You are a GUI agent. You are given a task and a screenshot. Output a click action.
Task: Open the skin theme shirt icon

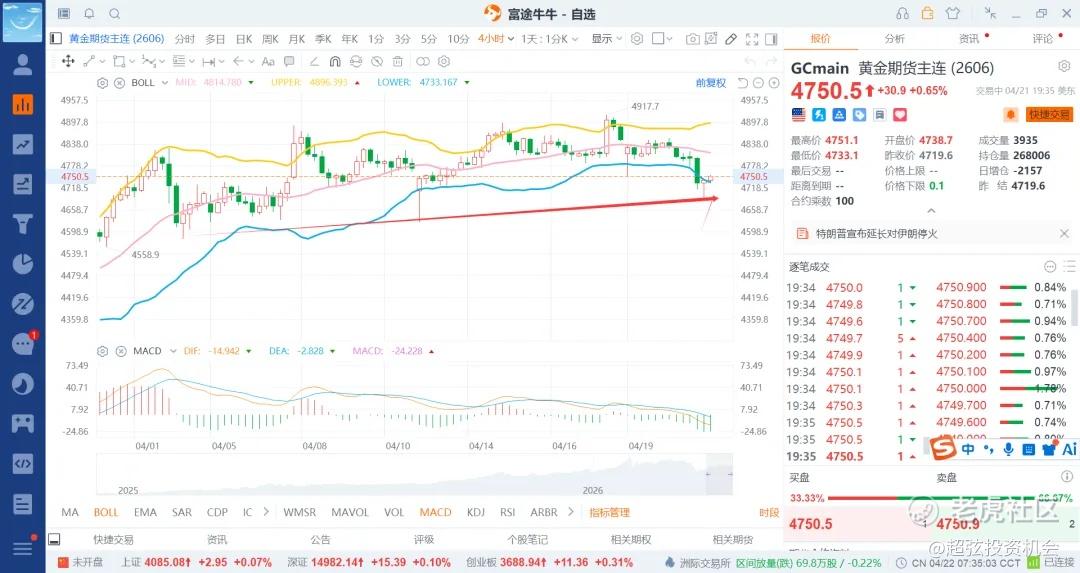[x=953, y=14]
